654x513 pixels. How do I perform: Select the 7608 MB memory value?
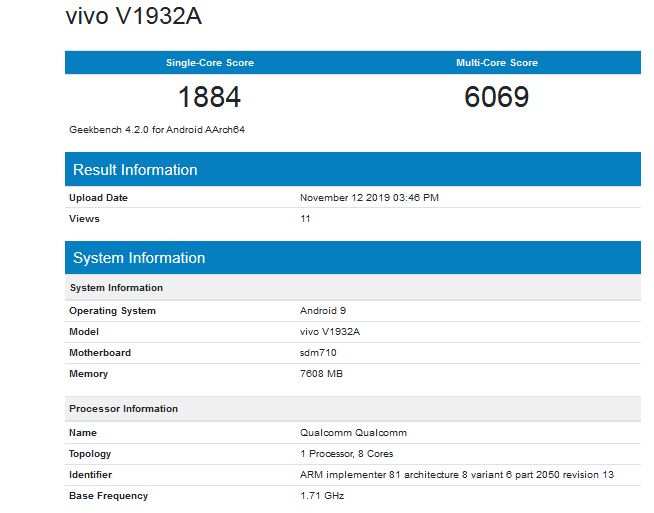coord(321,374)
